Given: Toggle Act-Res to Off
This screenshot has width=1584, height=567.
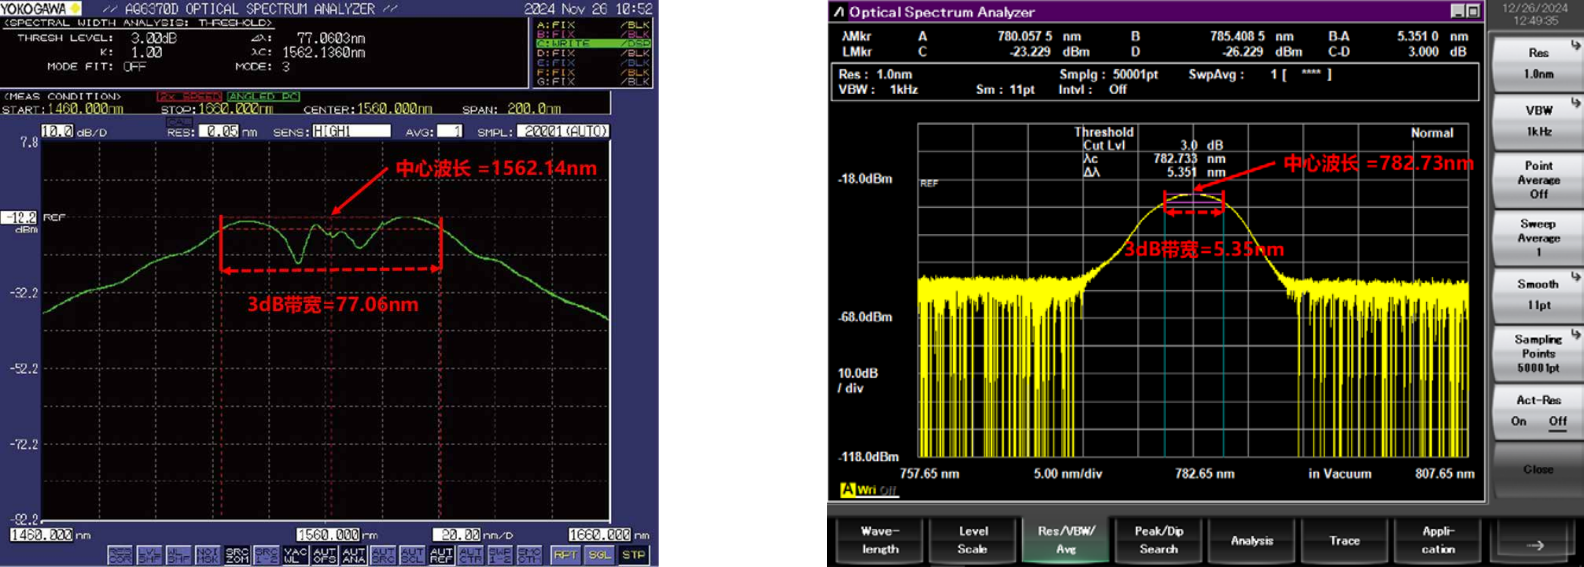Looking at the screenshot, I should (x=1557, y=421).
